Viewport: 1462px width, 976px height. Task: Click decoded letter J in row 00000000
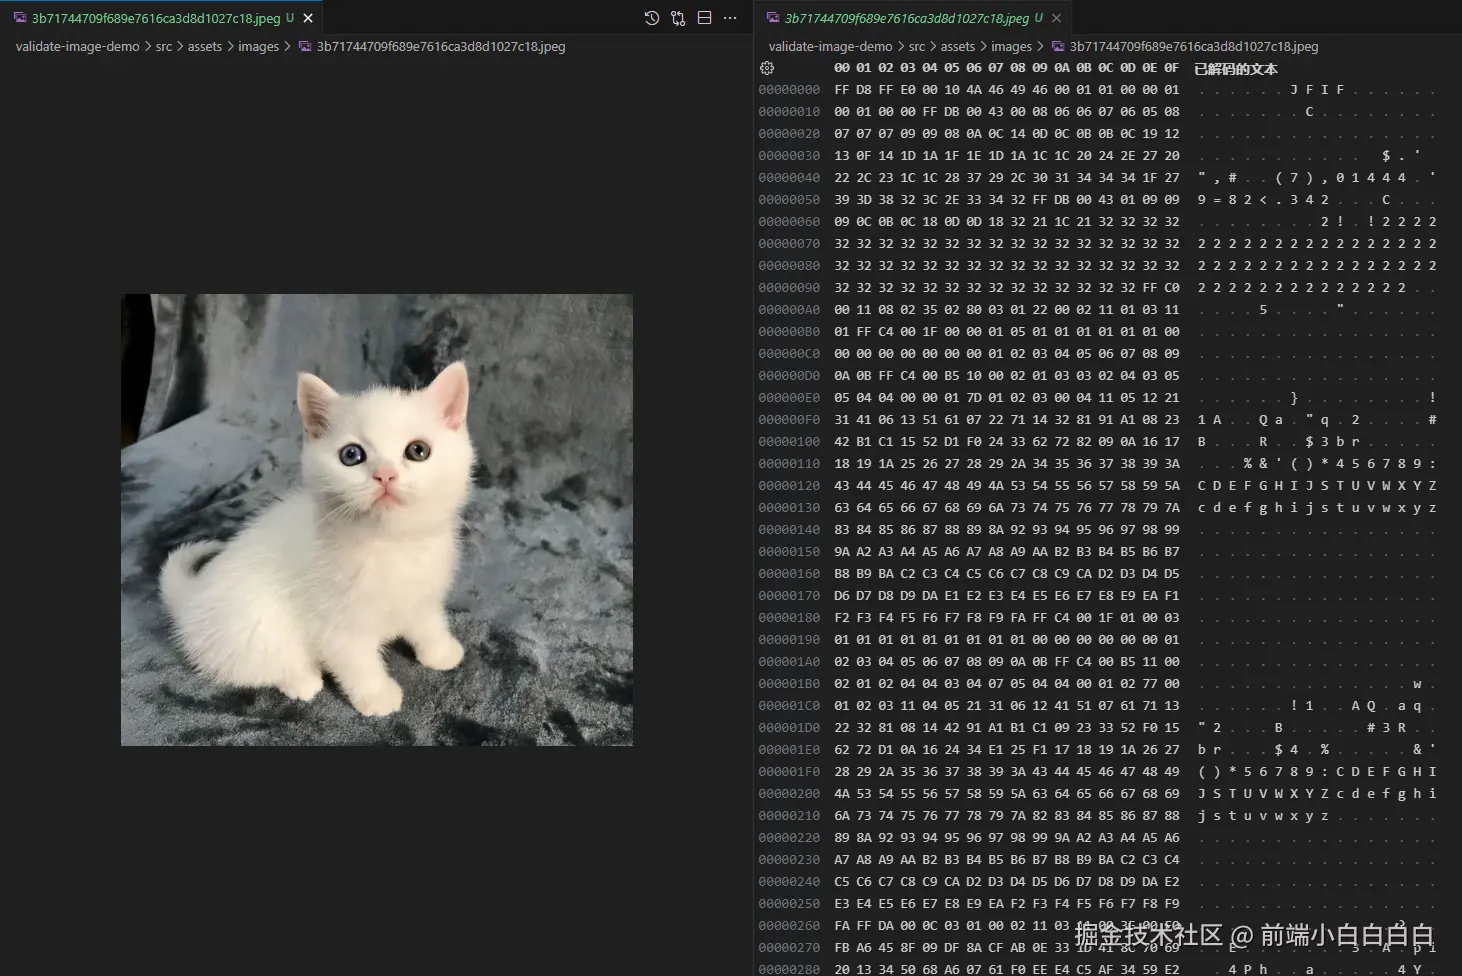pos(1294,90)
